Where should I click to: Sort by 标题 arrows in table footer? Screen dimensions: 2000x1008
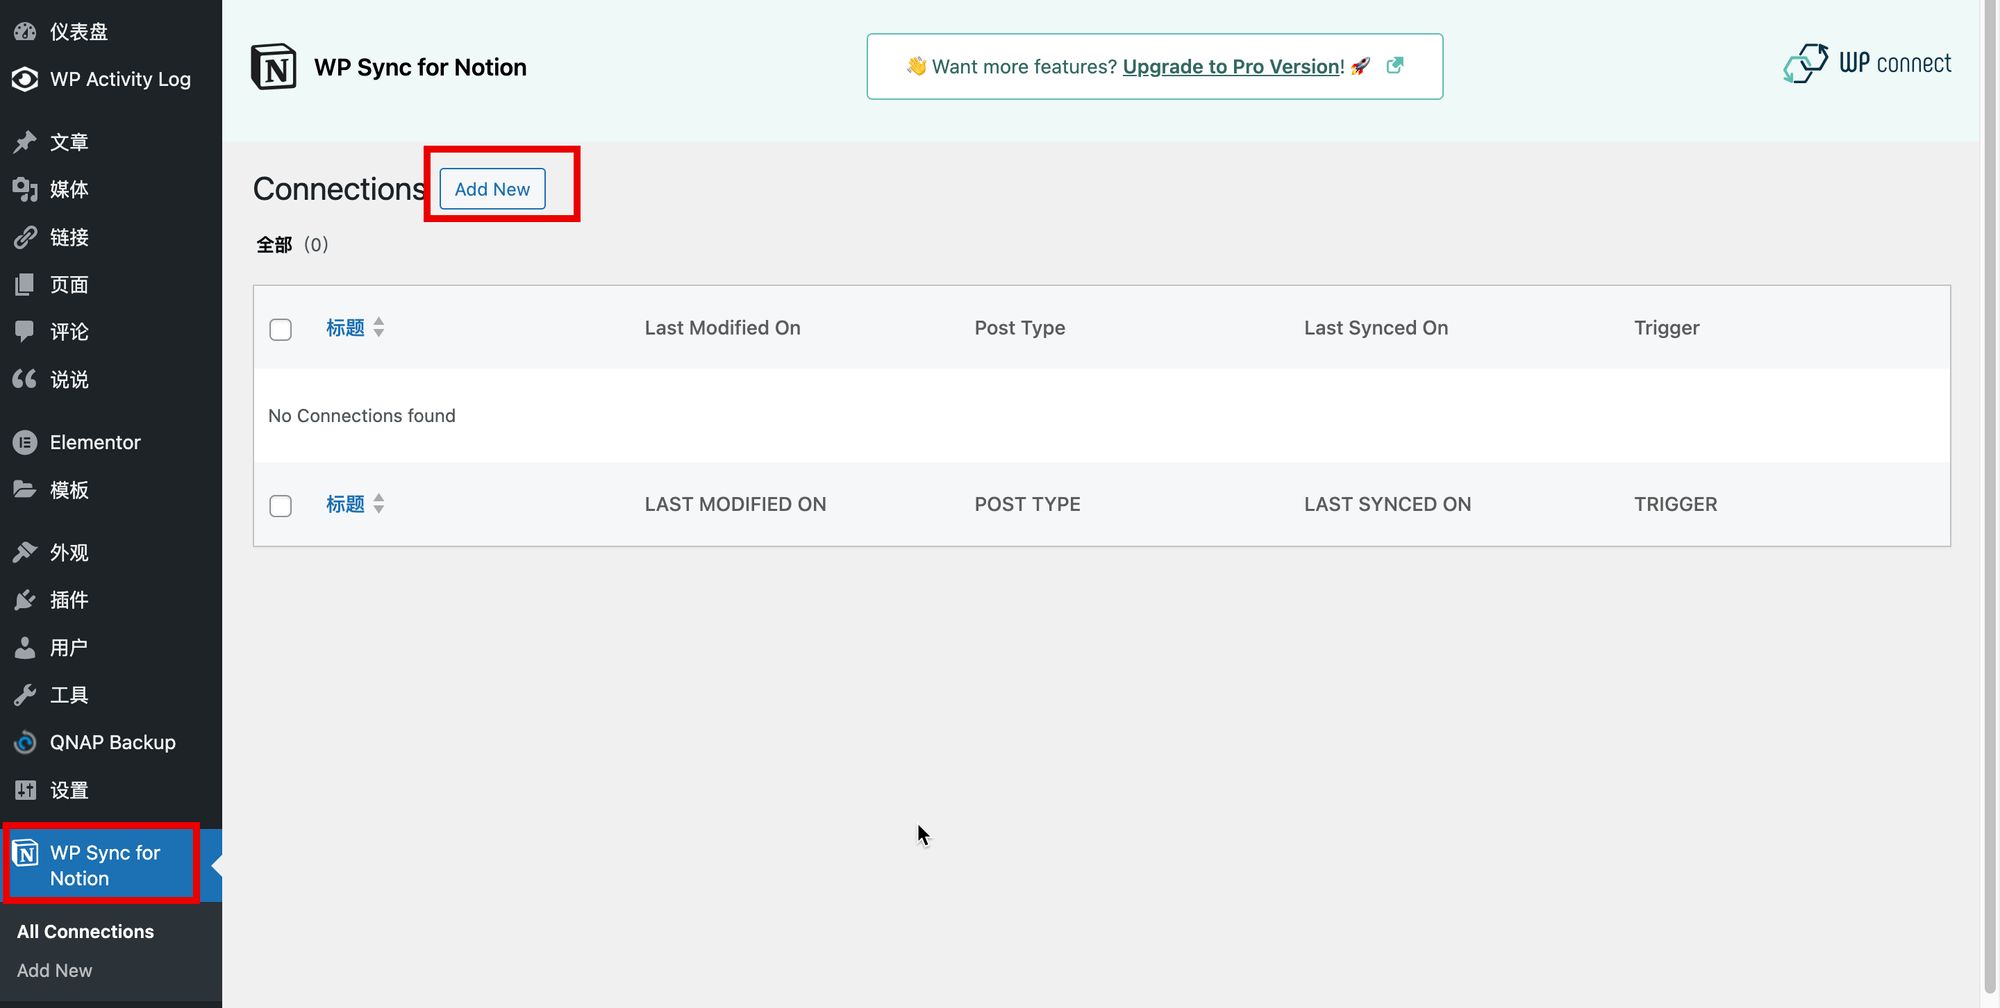[379, 504]
